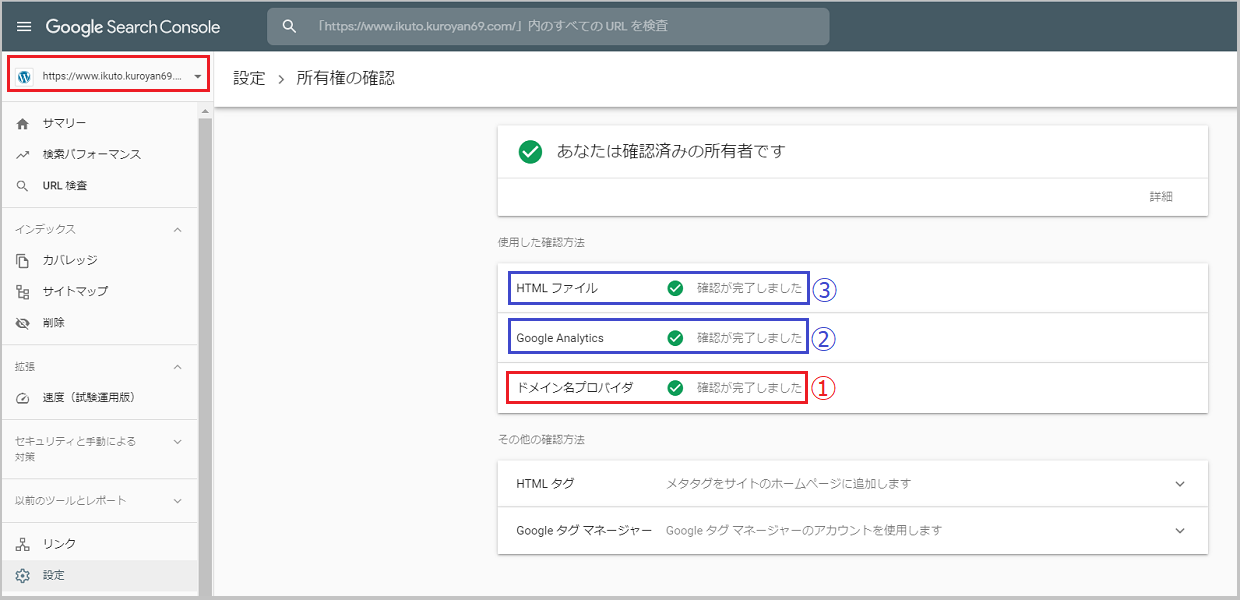
Task: Click the pages icon beside カバレッジ
Action: pyautogui.click(x=23, y=260)
